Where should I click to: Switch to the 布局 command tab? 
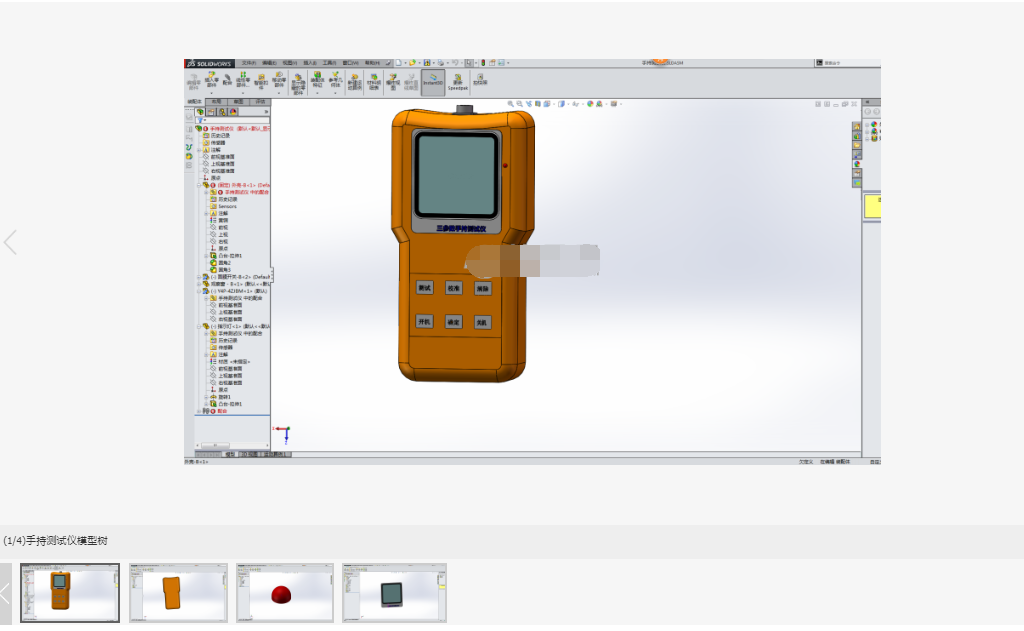pyautogui.click(x=217, y=102)
